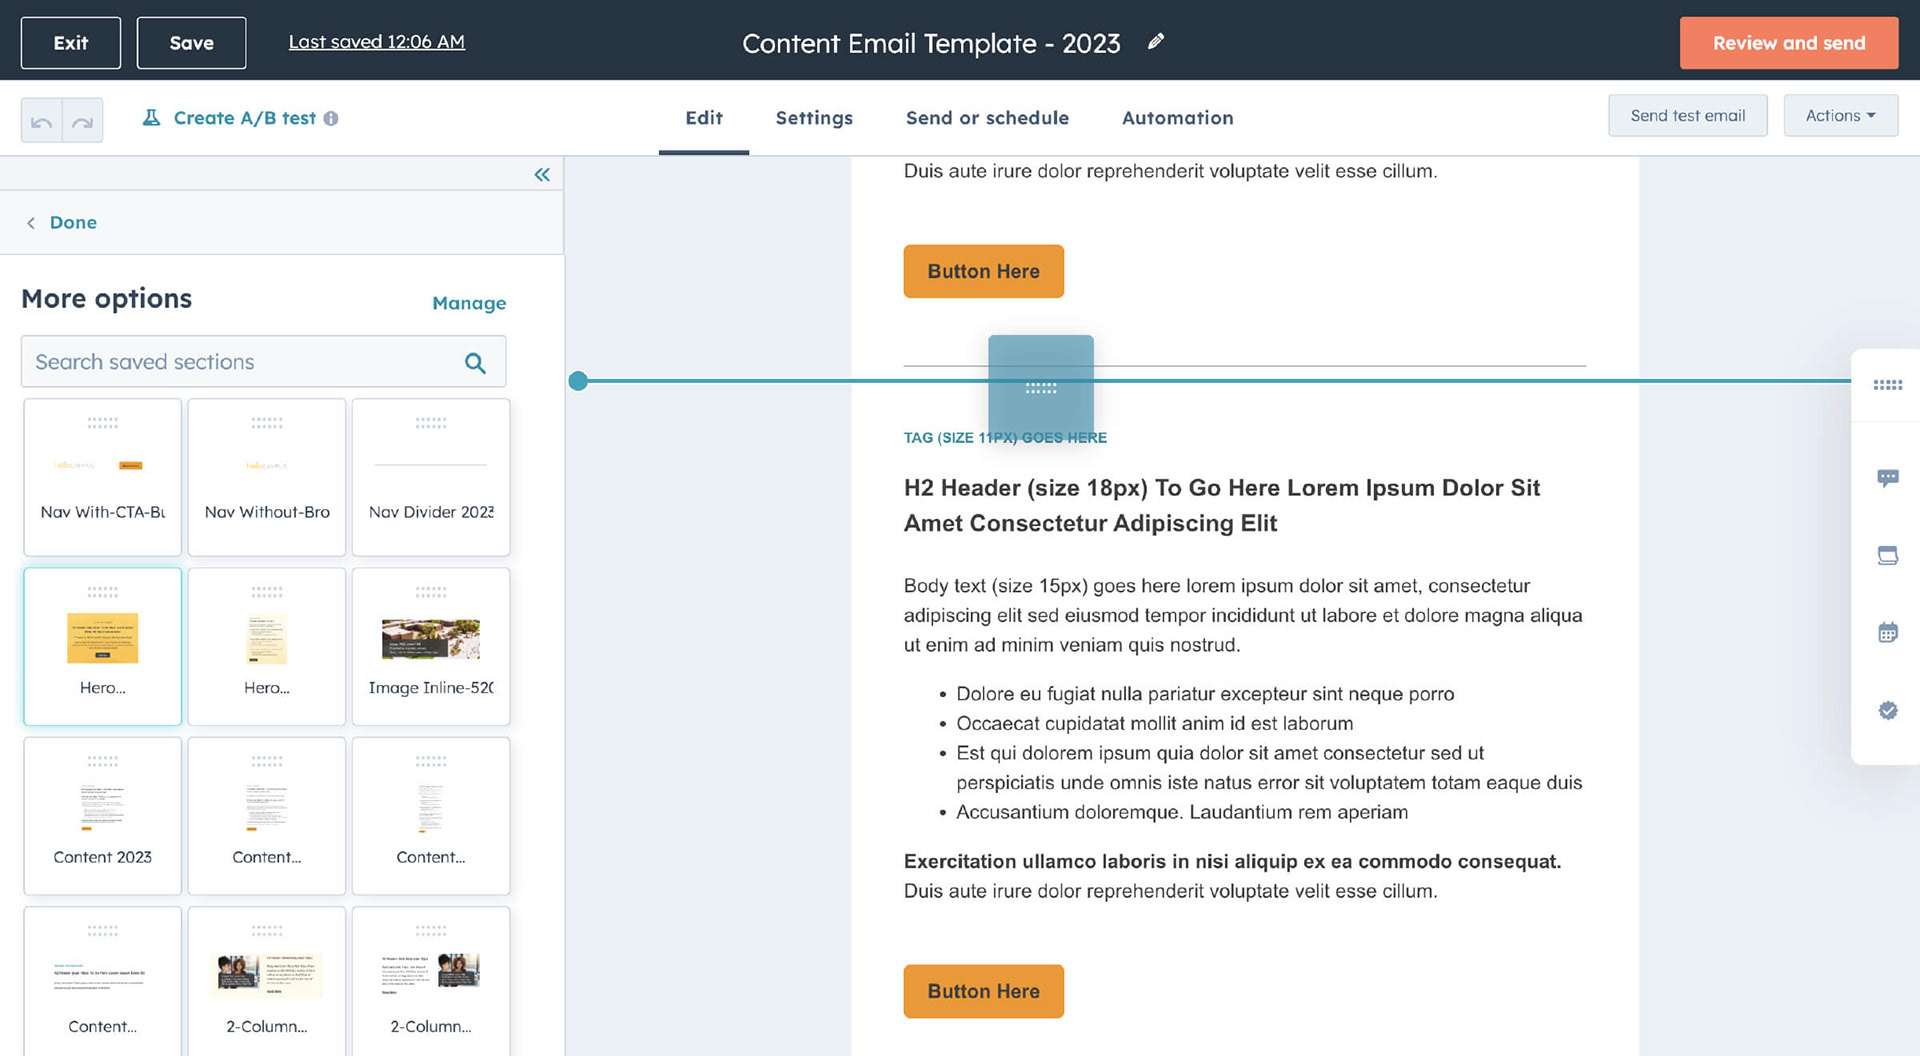1920x1056 pixels.
Task: Click Create A/B test link
Action: pyautogui.click(x=244, y=118)
